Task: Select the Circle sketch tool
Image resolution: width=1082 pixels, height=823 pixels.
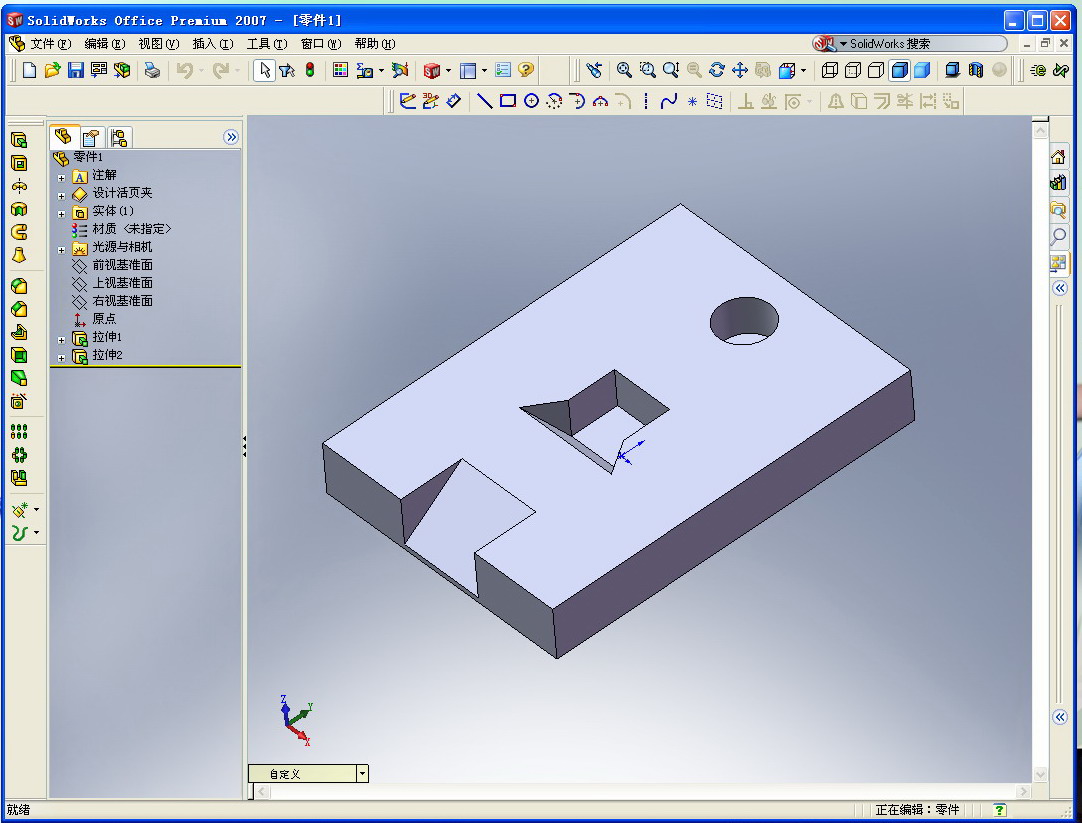Action: tap(531, 101)
